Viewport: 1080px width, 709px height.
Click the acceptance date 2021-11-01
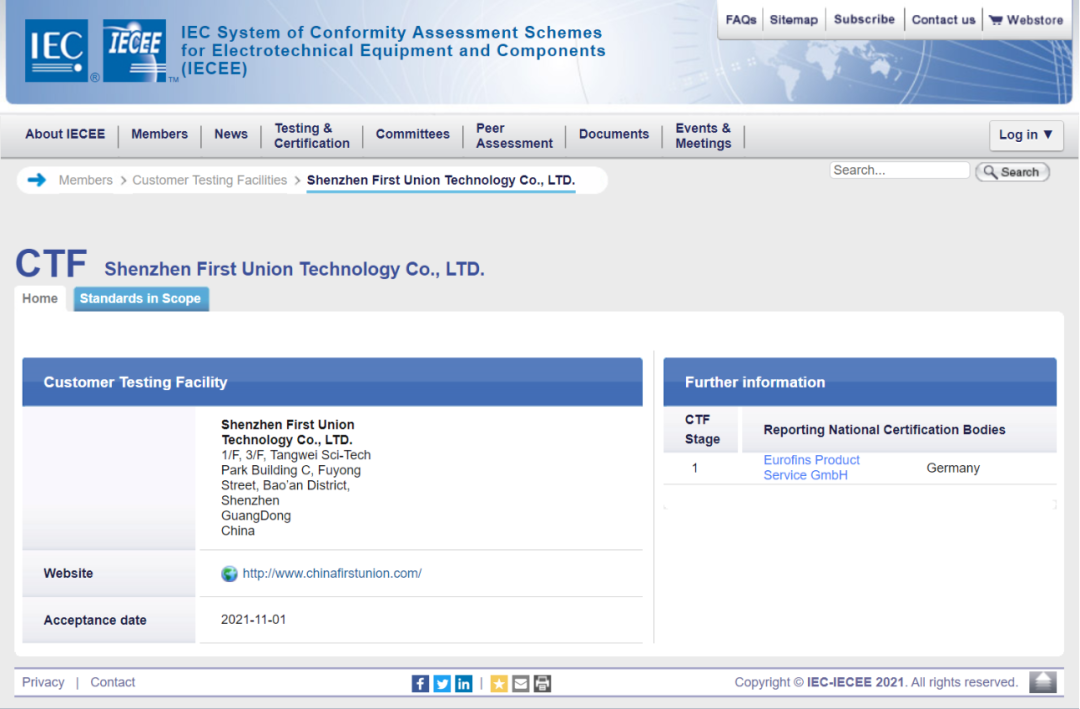pyautogui.click(x=253, y=619)
